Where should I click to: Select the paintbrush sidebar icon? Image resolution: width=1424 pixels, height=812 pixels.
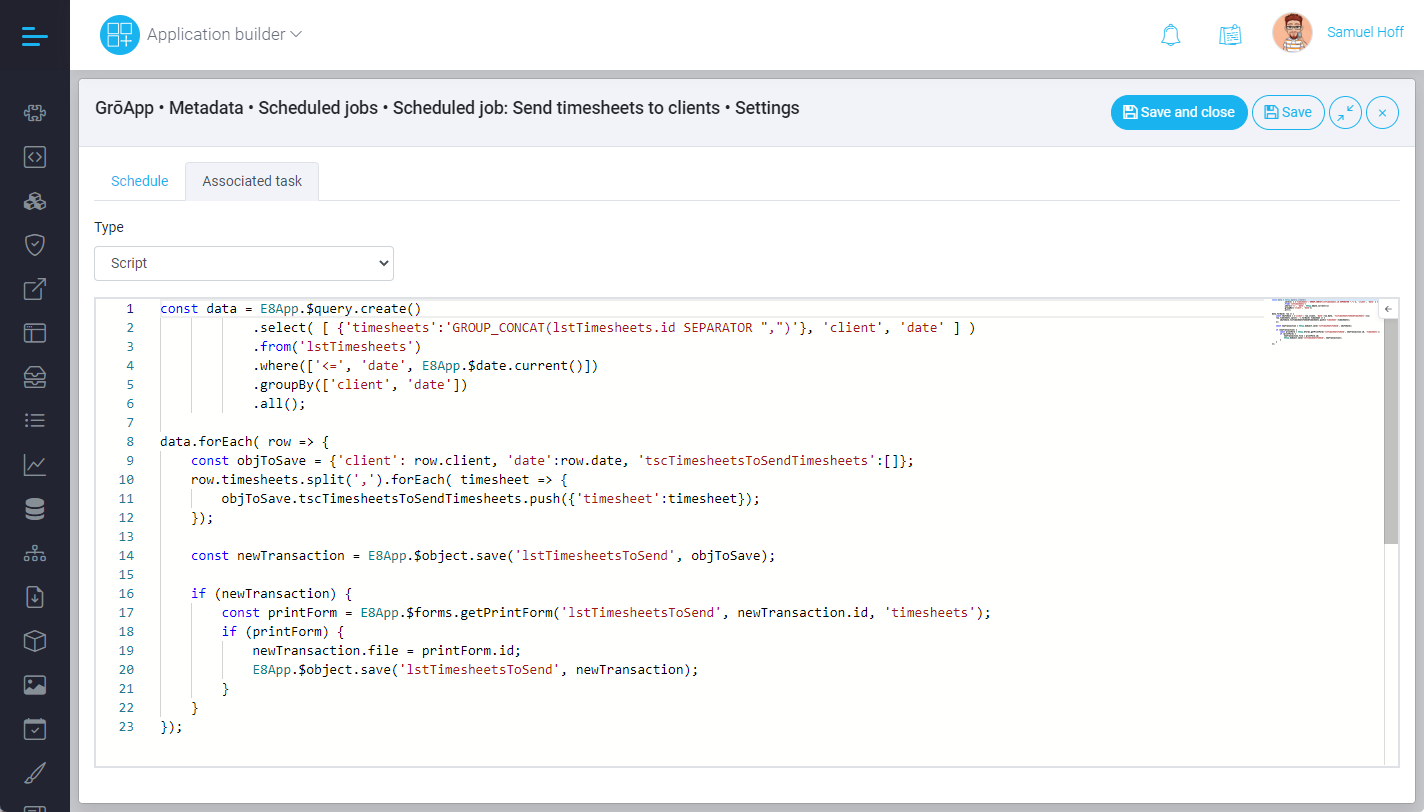pos(35,773)
